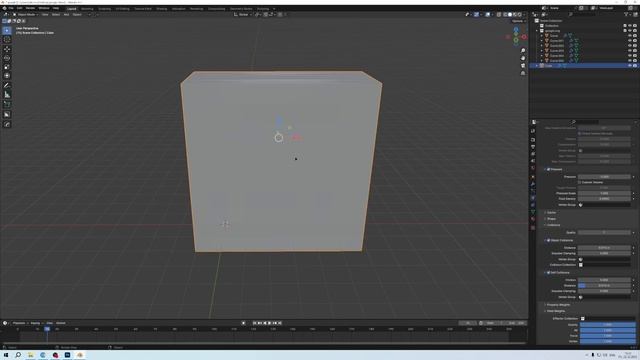The image size is (640, 360).
Task: Open the viewport Object menu
Action: pyautogui.click(x=77, y=15)
